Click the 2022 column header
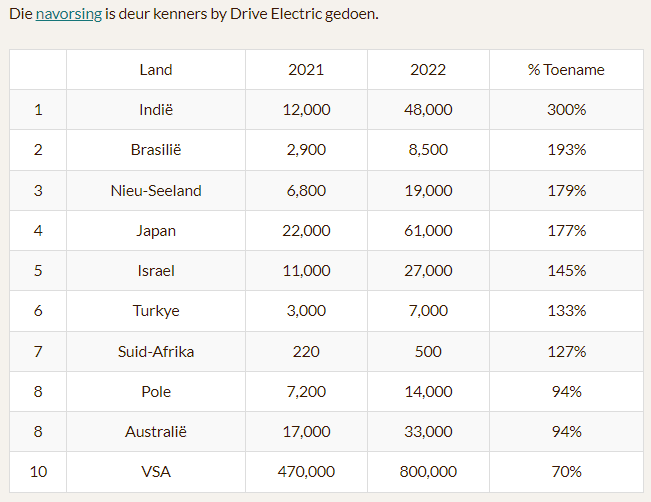651x502 pixels. (x=428, y=70)
